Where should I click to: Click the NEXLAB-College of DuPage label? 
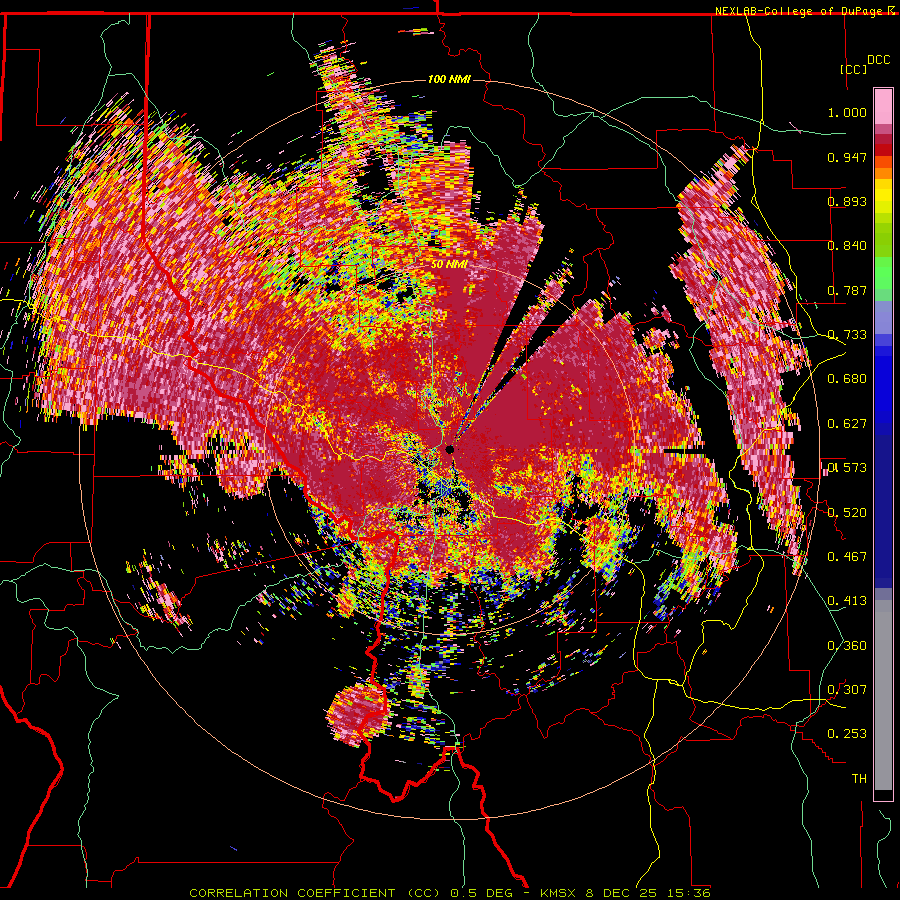pyautogui.click(x=799, y=11)
